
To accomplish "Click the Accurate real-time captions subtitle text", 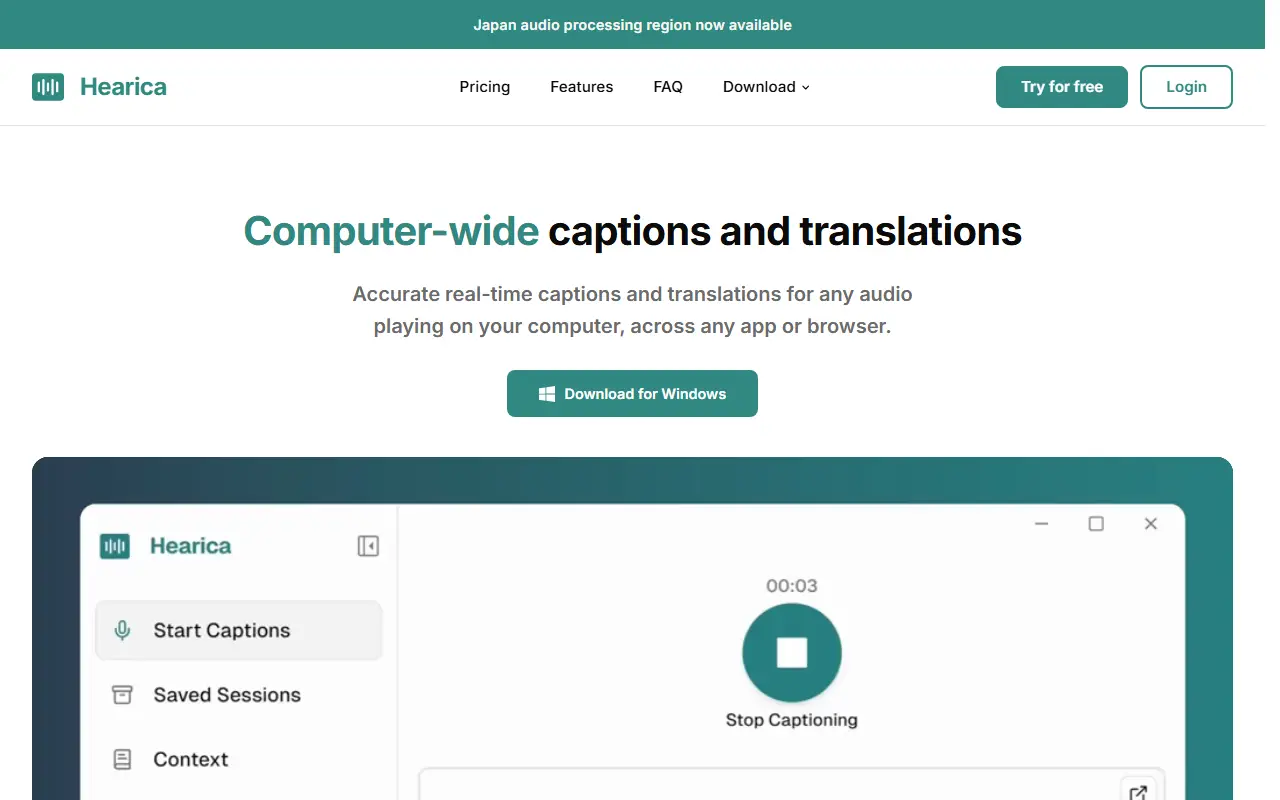I will pos(632,310).
